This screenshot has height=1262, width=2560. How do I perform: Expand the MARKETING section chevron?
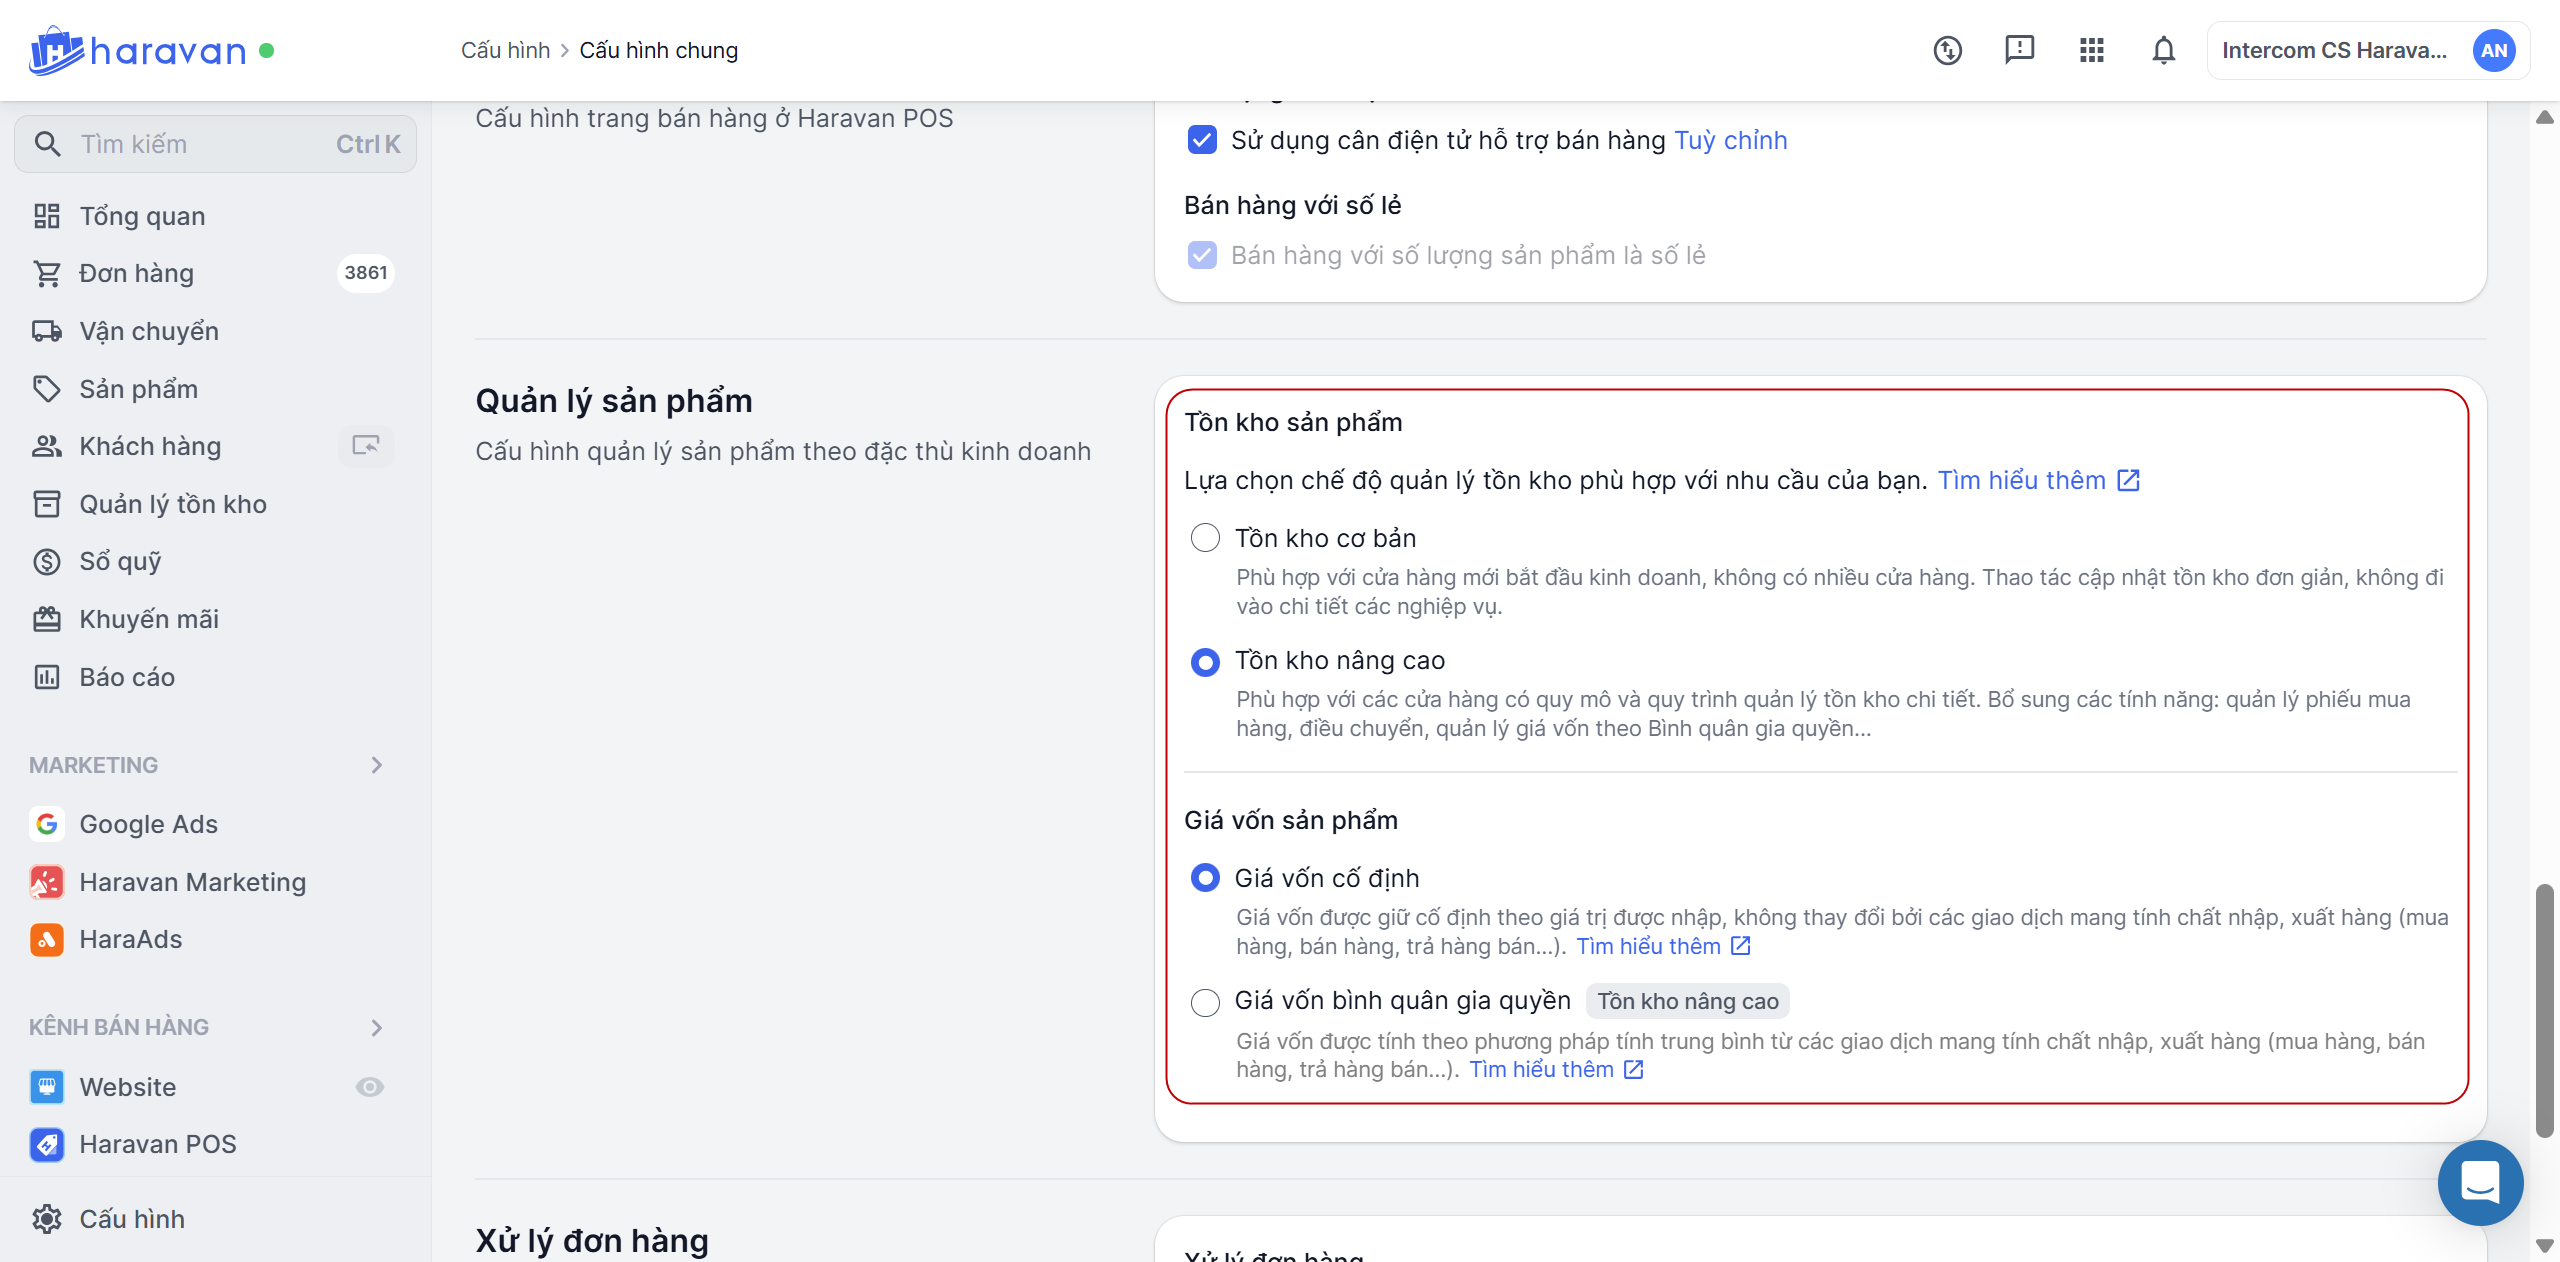(376, 765)
